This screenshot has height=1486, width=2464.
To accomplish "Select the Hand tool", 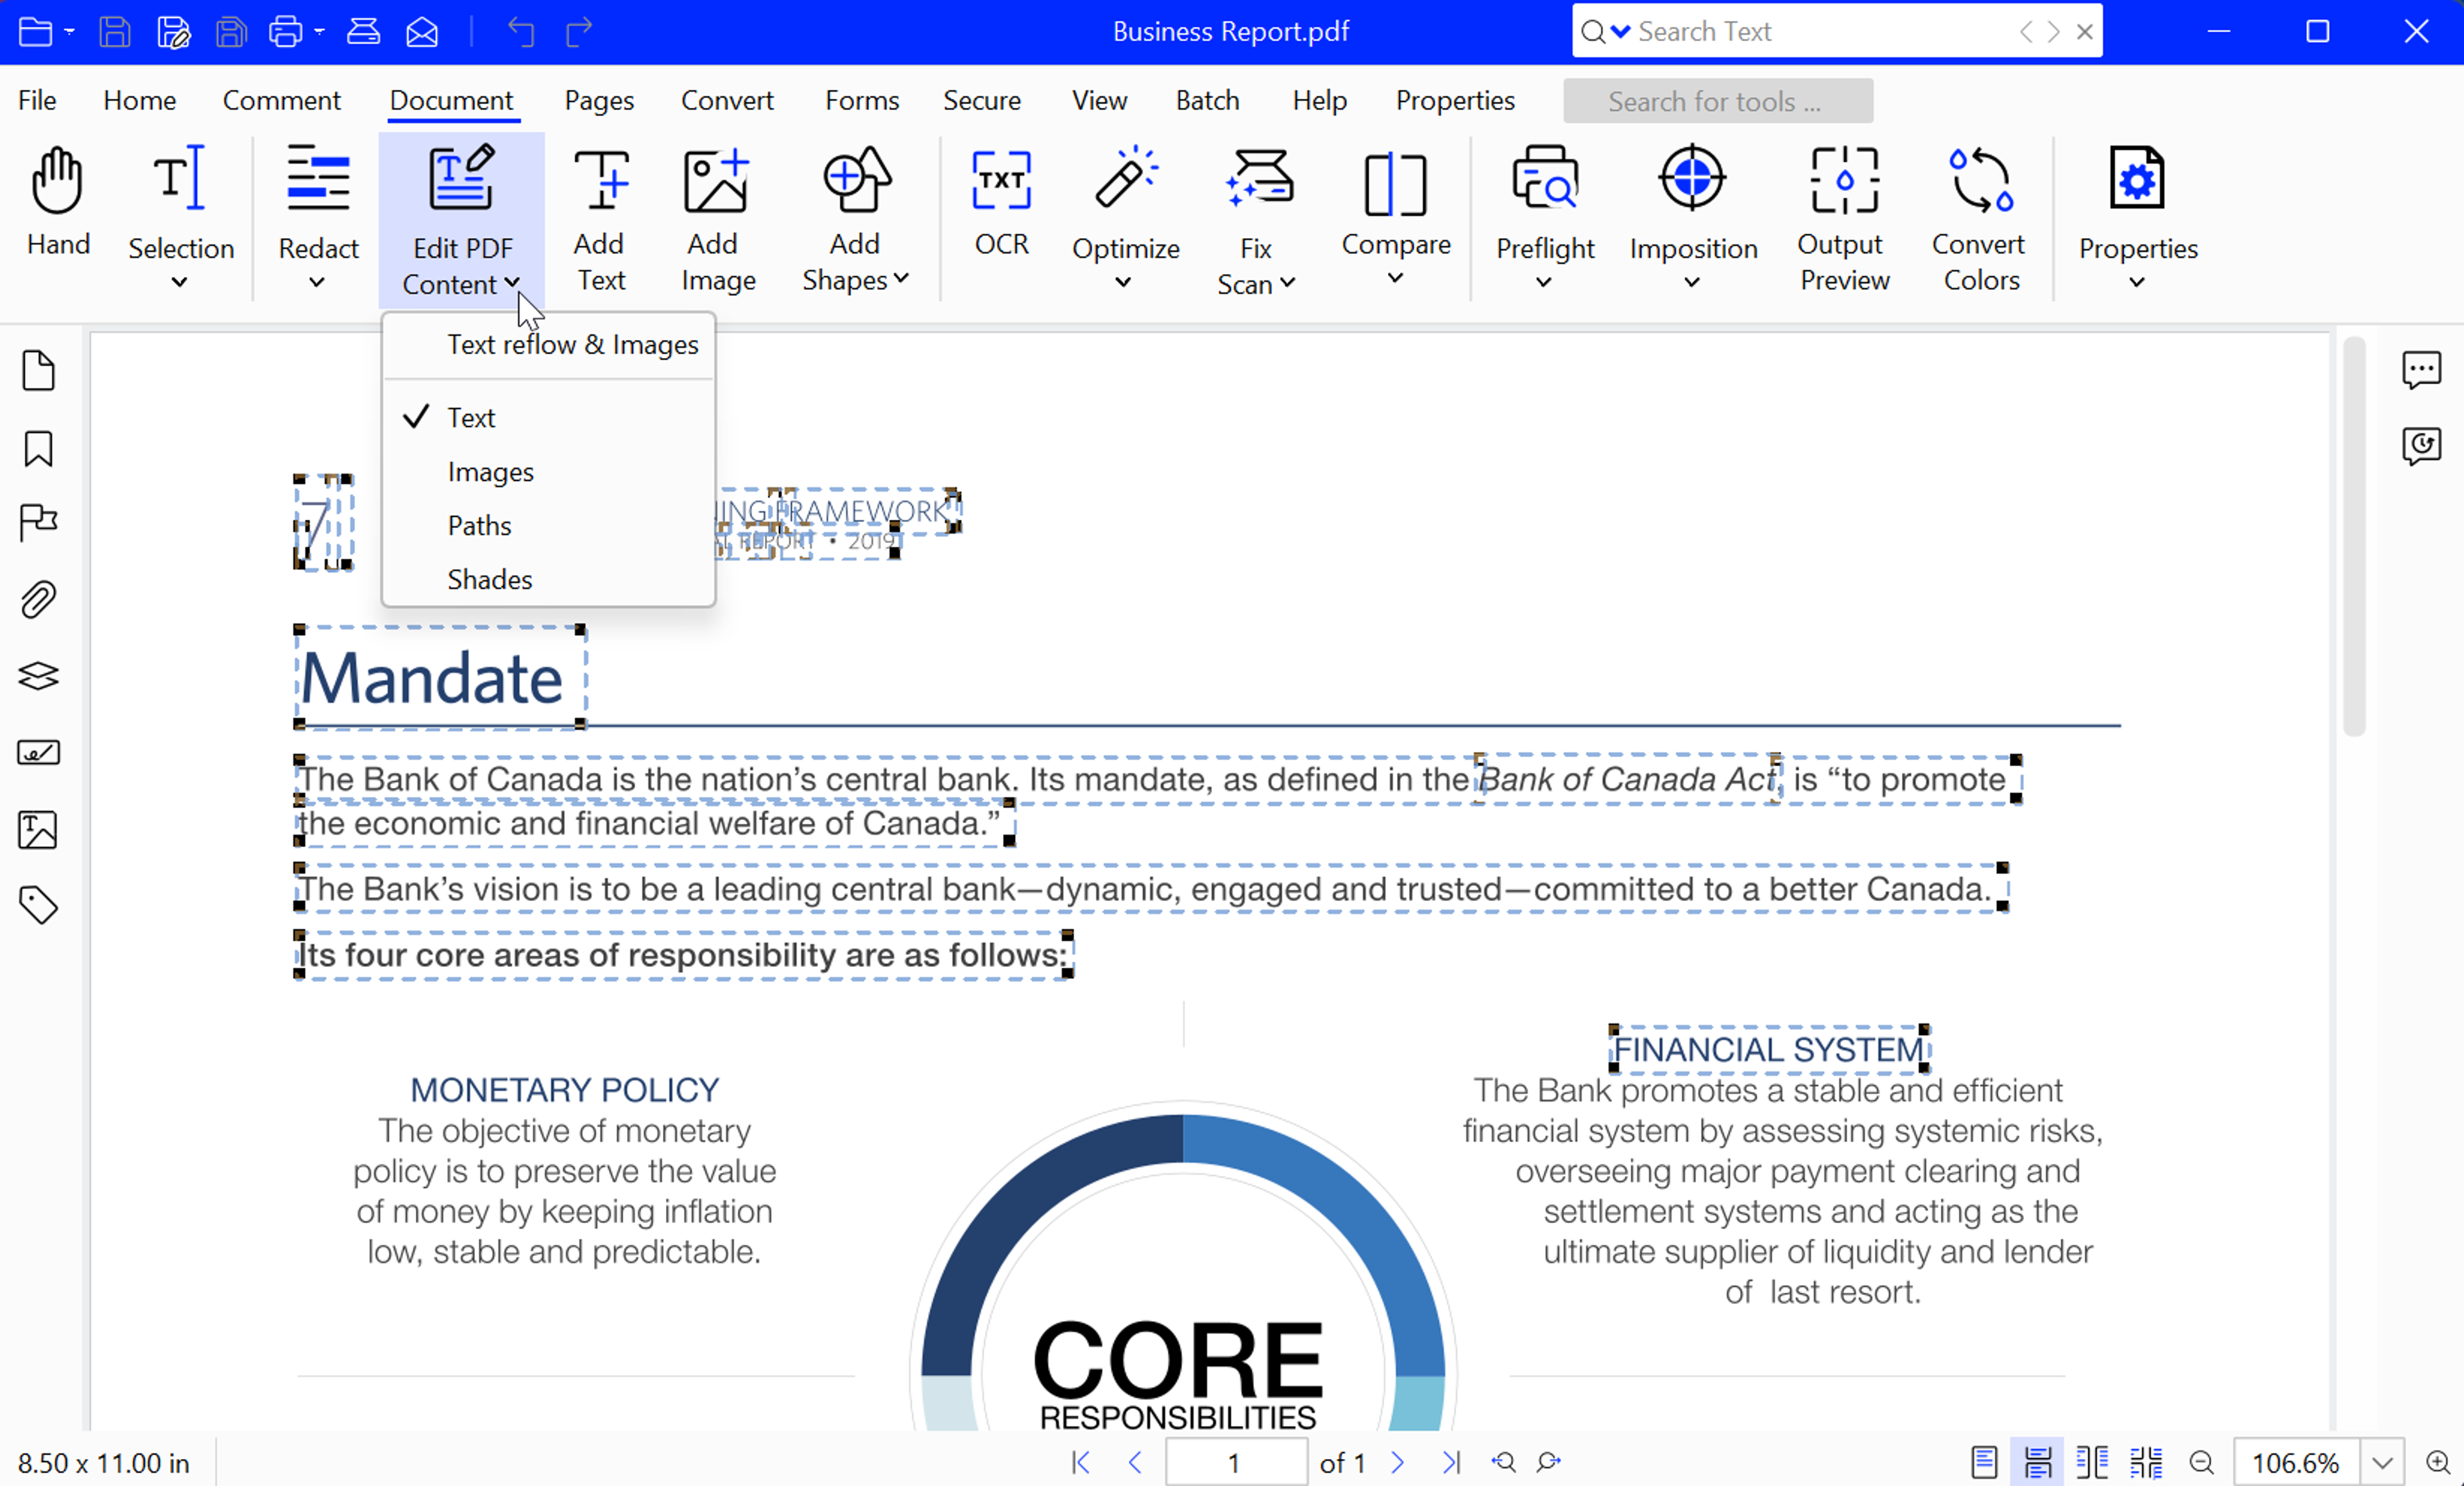I will 57,202.
